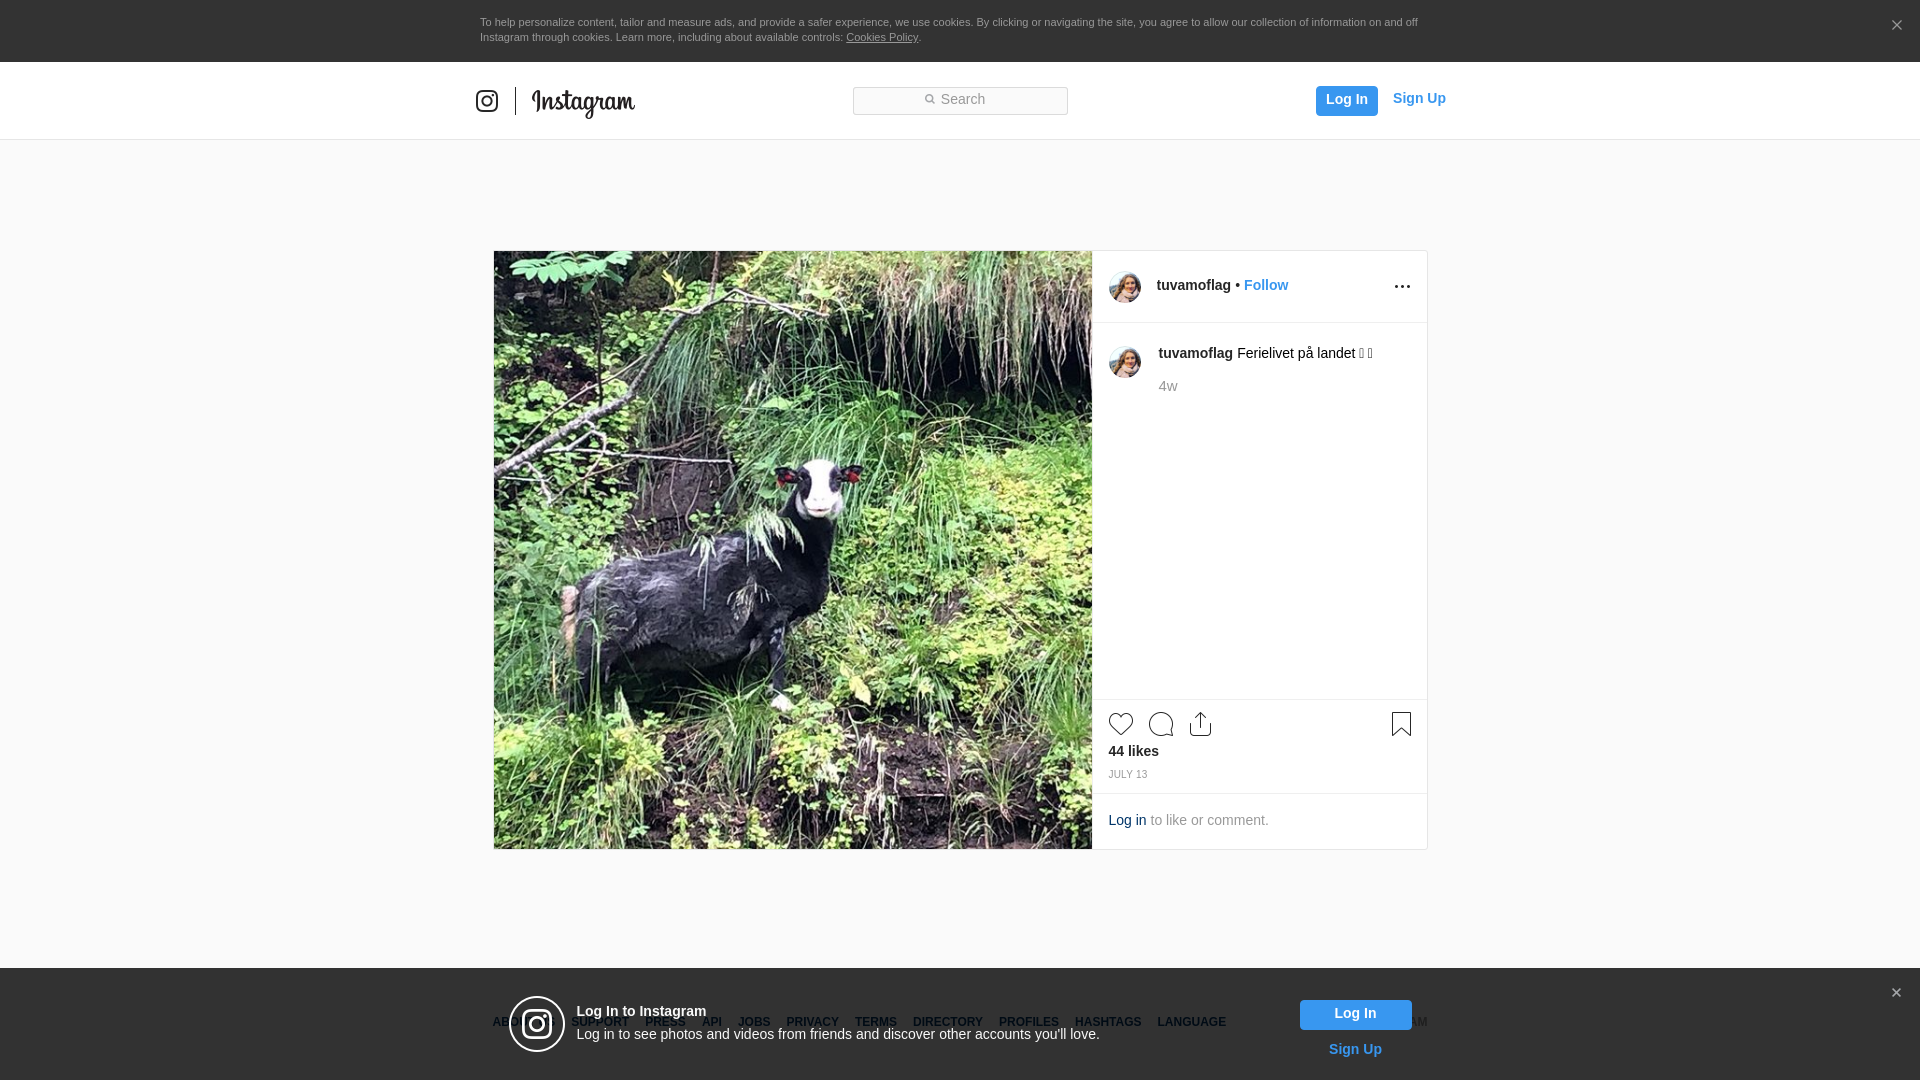Open tuvamoflag avatar beside the caption

1124,362
